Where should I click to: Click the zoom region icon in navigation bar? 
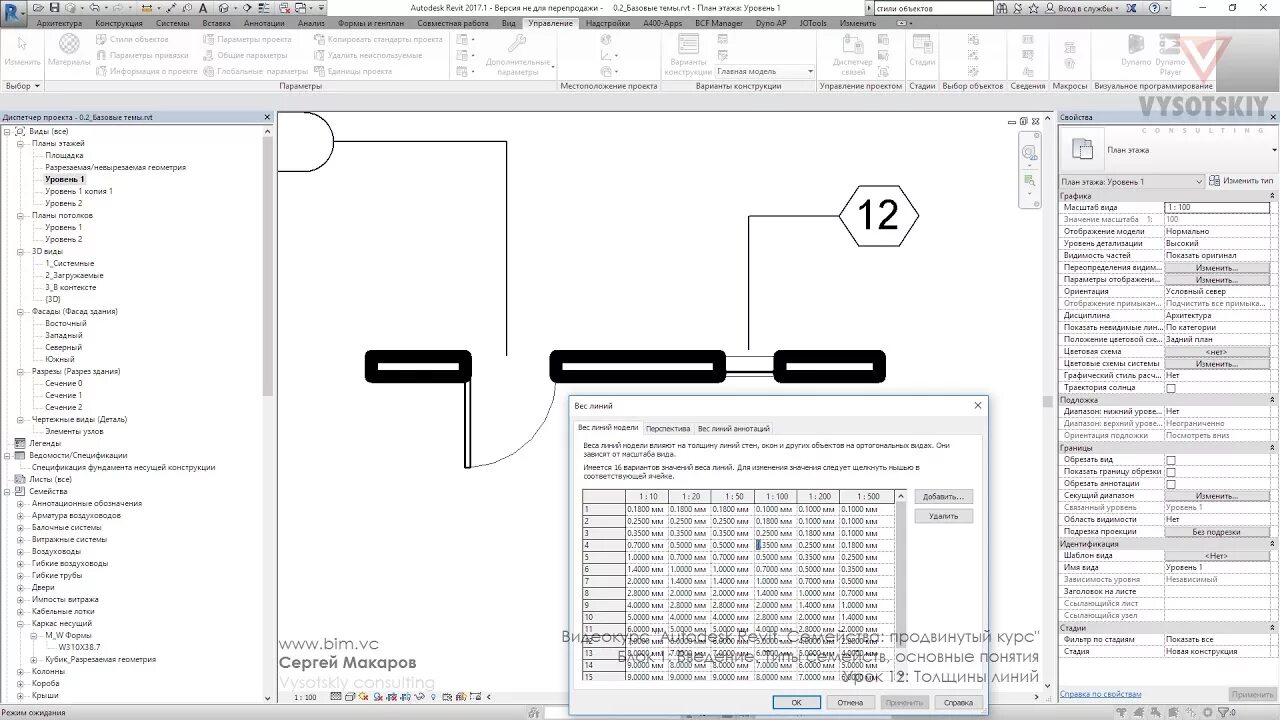point(1030,181)
